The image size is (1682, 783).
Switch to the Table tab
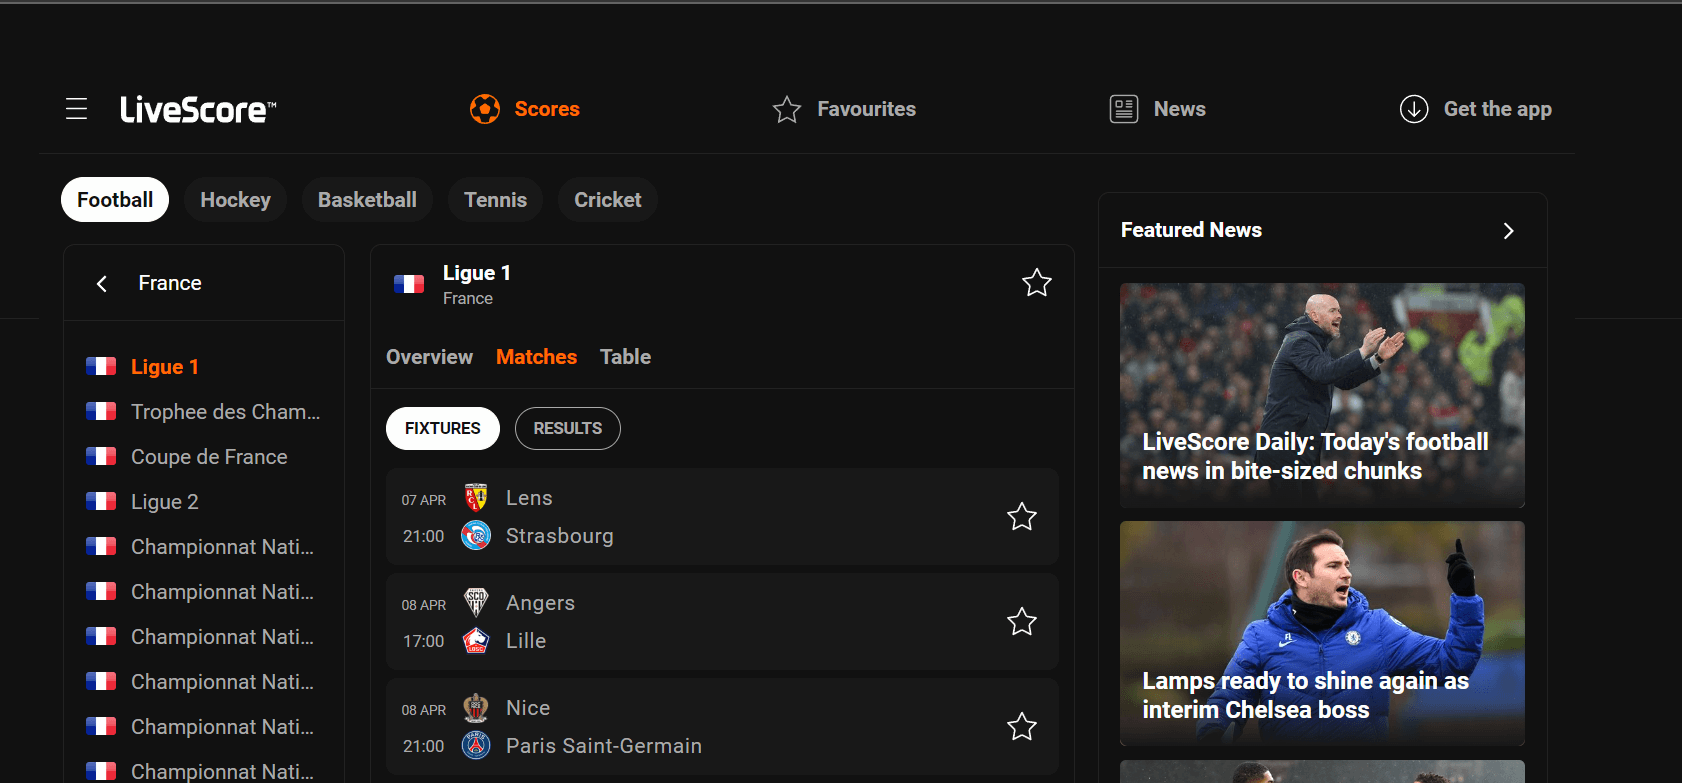[625, 357]
